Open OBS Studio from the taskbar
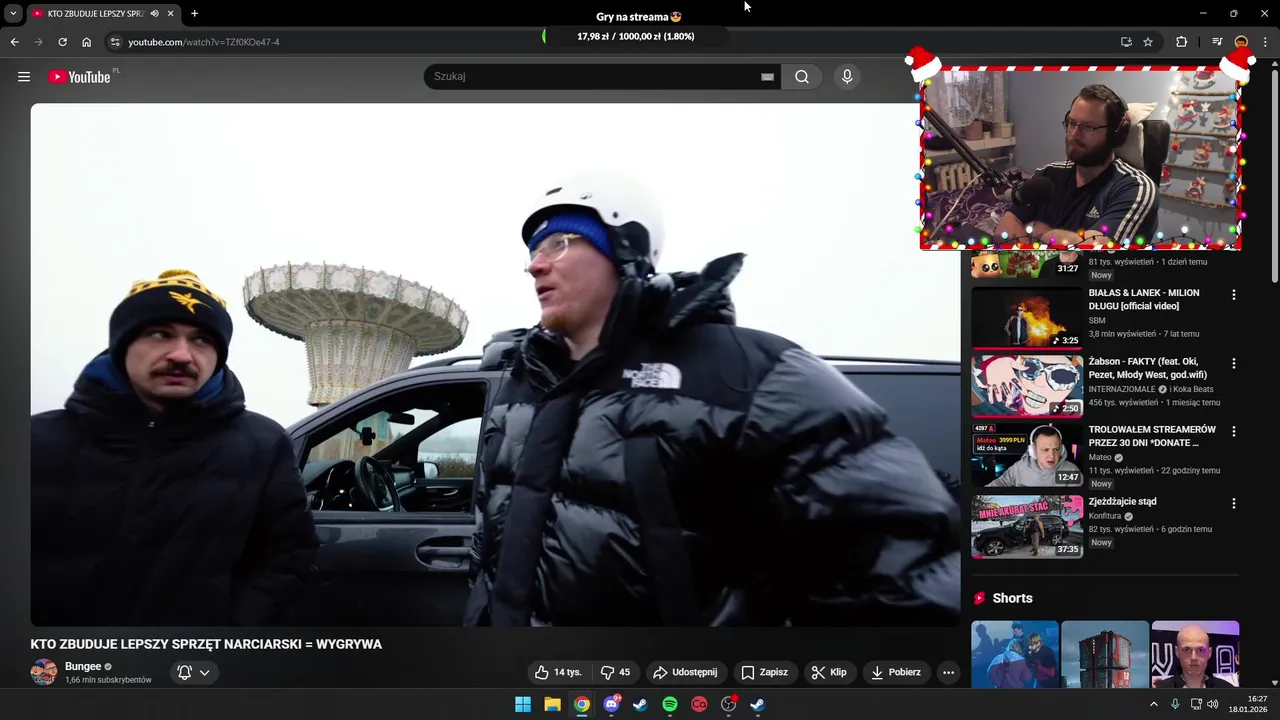This screenshot has width=1280, height=720. 729,704
